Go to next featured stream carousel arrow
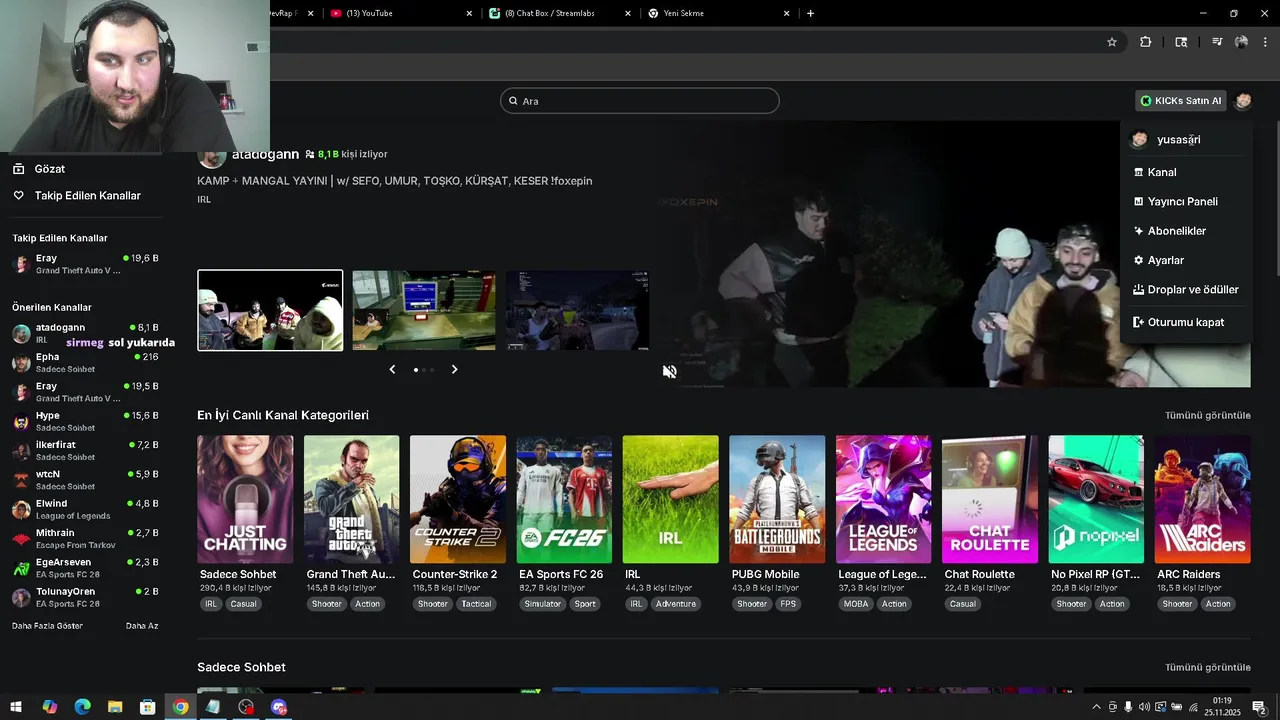This screenshot has width=1280, height=720. click(x=454, y=369)
